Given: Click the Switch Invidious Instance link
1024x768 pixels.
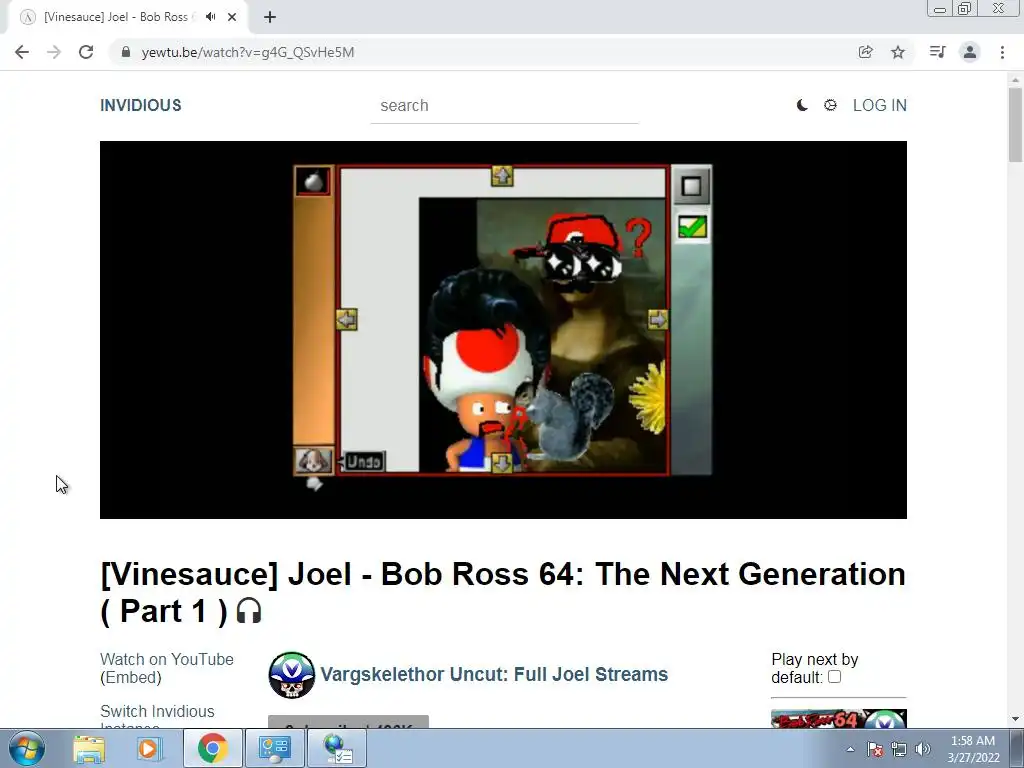Looking at the screenshot, I should (x=157, y=718).
